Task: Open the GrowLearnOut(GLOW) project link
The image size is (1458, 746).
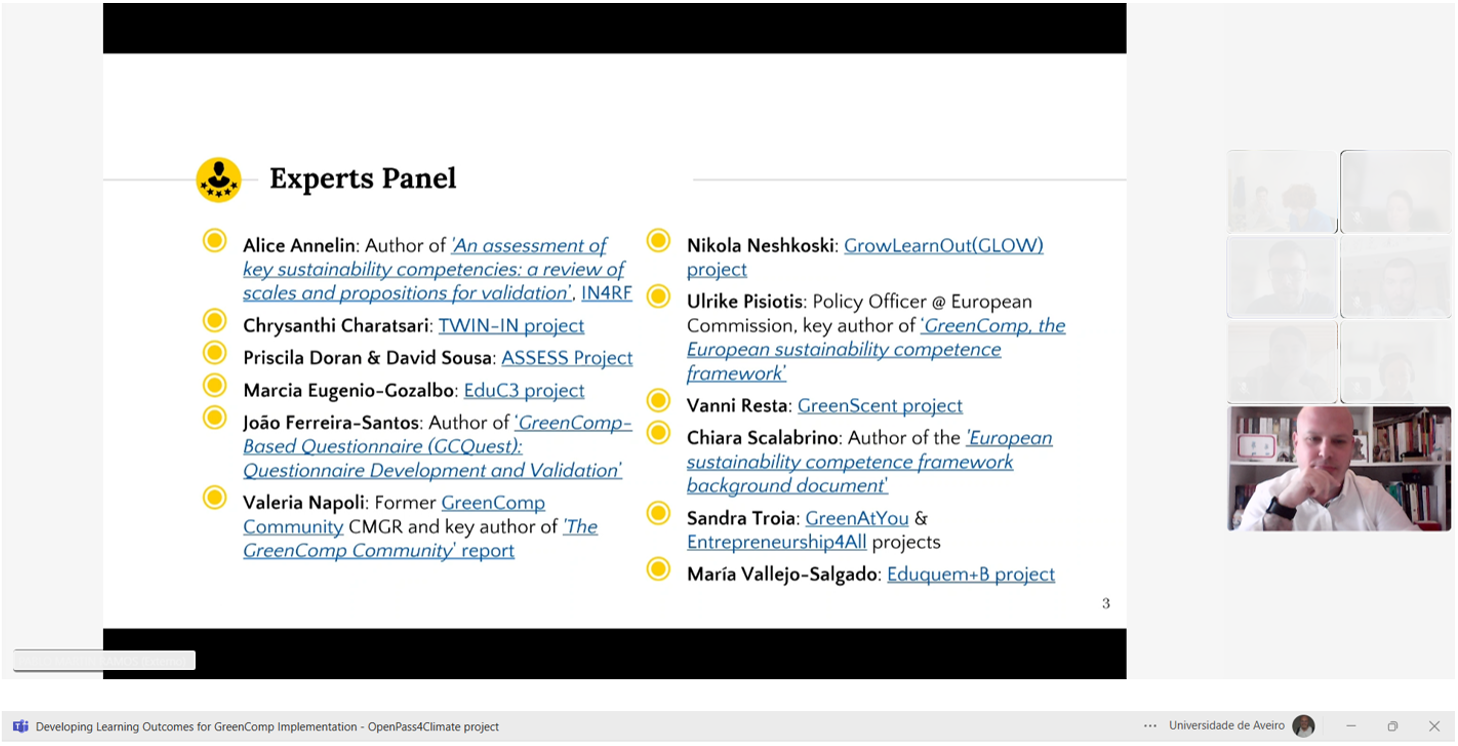Action: coord(865,257)
